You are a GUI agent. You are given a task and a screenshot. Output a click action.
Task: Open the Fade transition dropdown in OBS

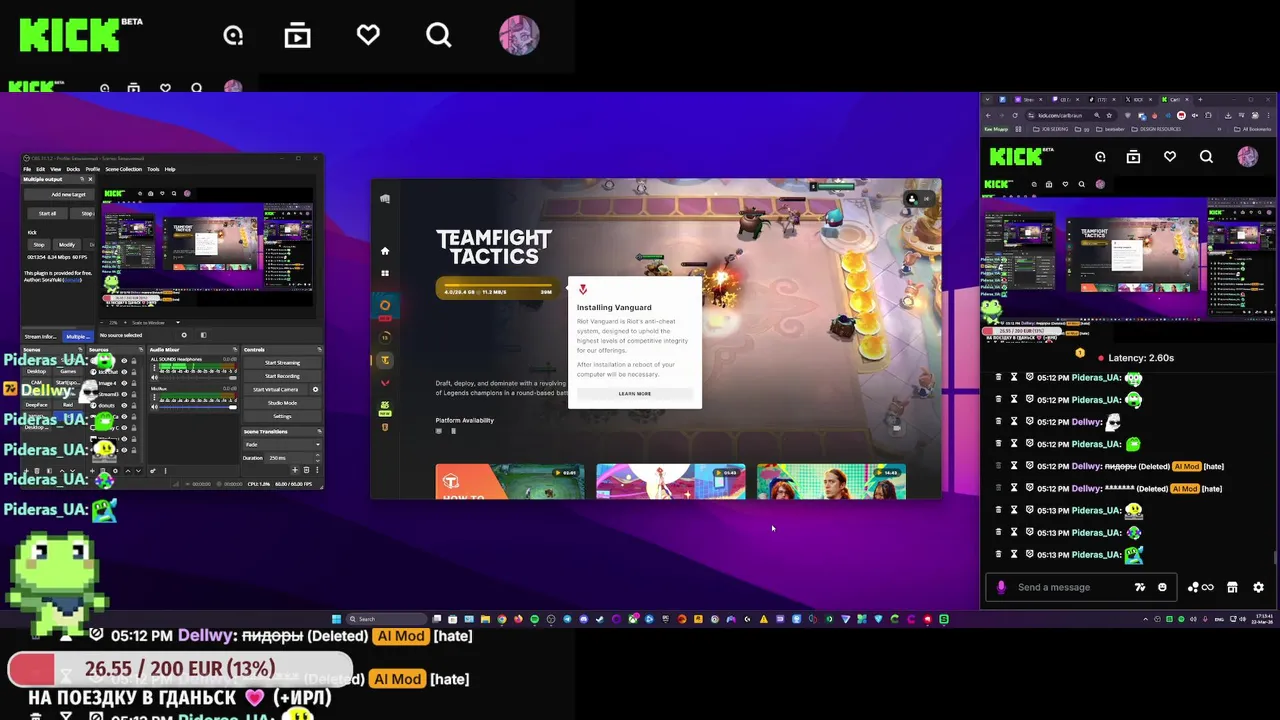pos(282,444)
